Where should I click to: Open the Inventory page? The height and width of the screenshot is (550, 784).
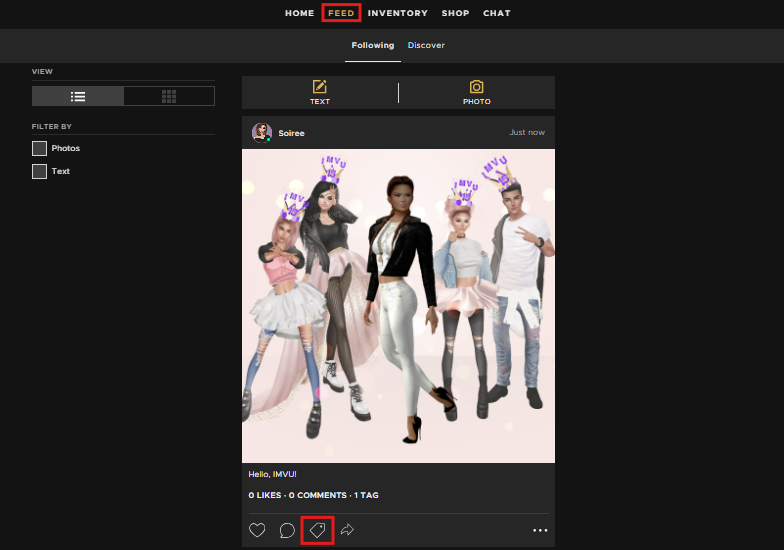398,13
